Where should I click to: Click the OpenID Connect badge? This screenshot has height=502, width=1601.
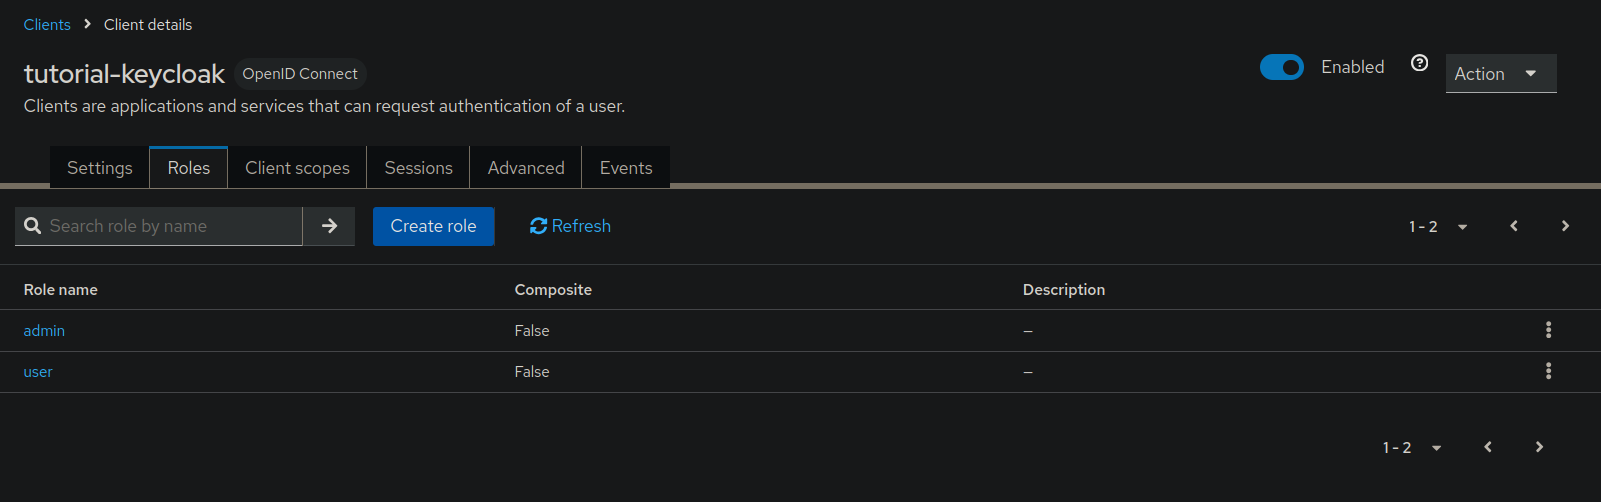(300, 74)
